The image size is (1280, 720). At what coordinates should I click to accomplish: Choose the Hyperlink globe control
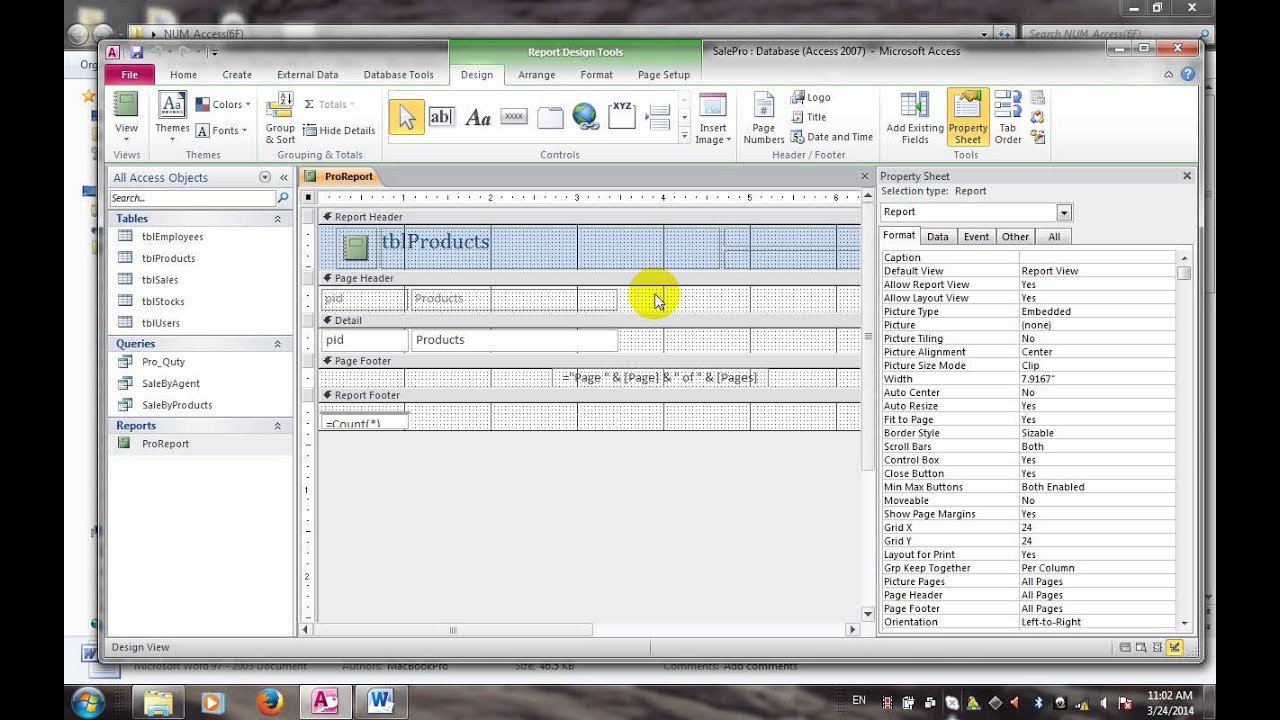(x=586, y=117)
